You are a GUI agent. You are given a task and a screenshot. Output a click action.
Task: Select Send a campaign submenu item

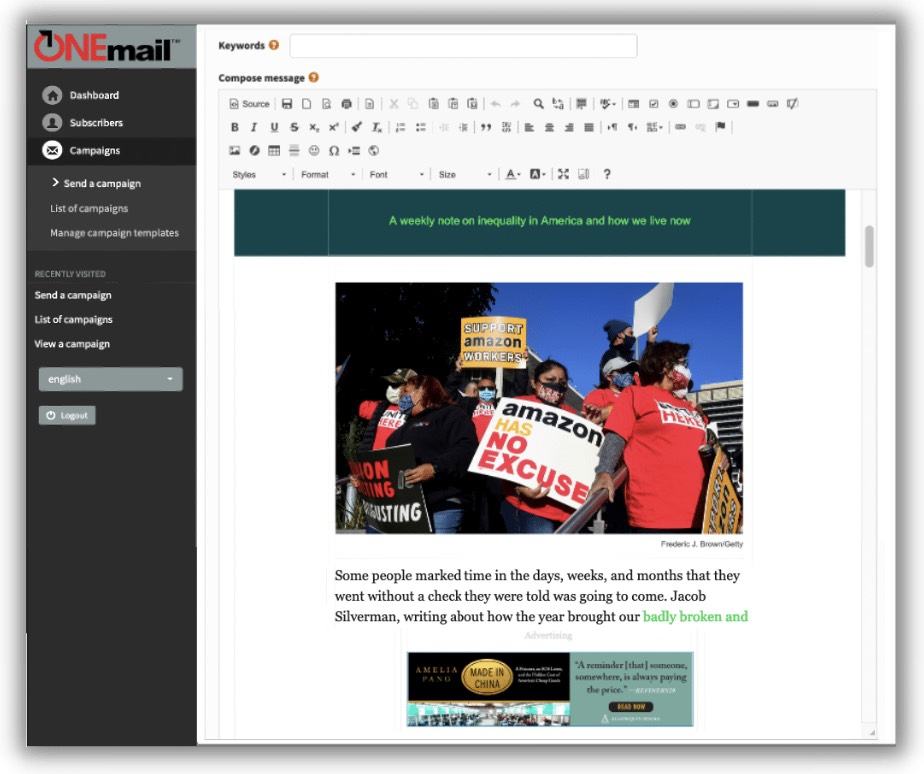click(102, 183)
